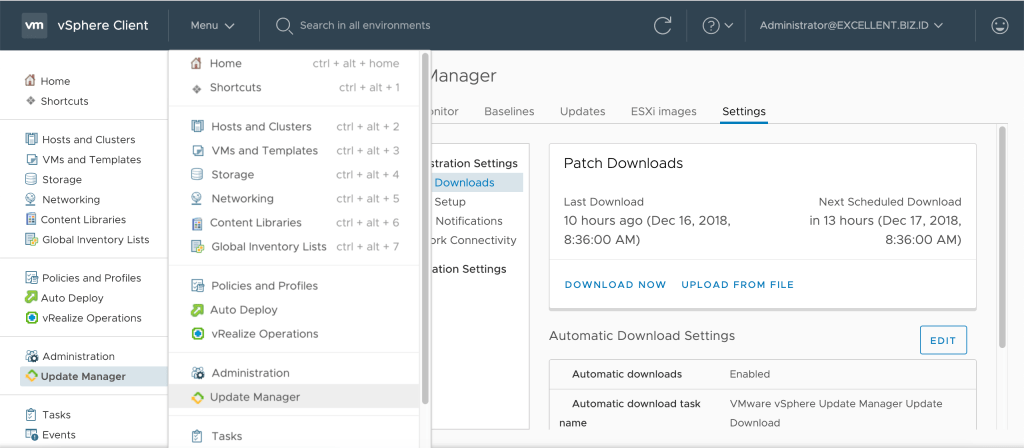This screenshot has height=448, width=1024.
Task: Choose VMs and Templates menu entry
Action: click(x=264, y=150)
